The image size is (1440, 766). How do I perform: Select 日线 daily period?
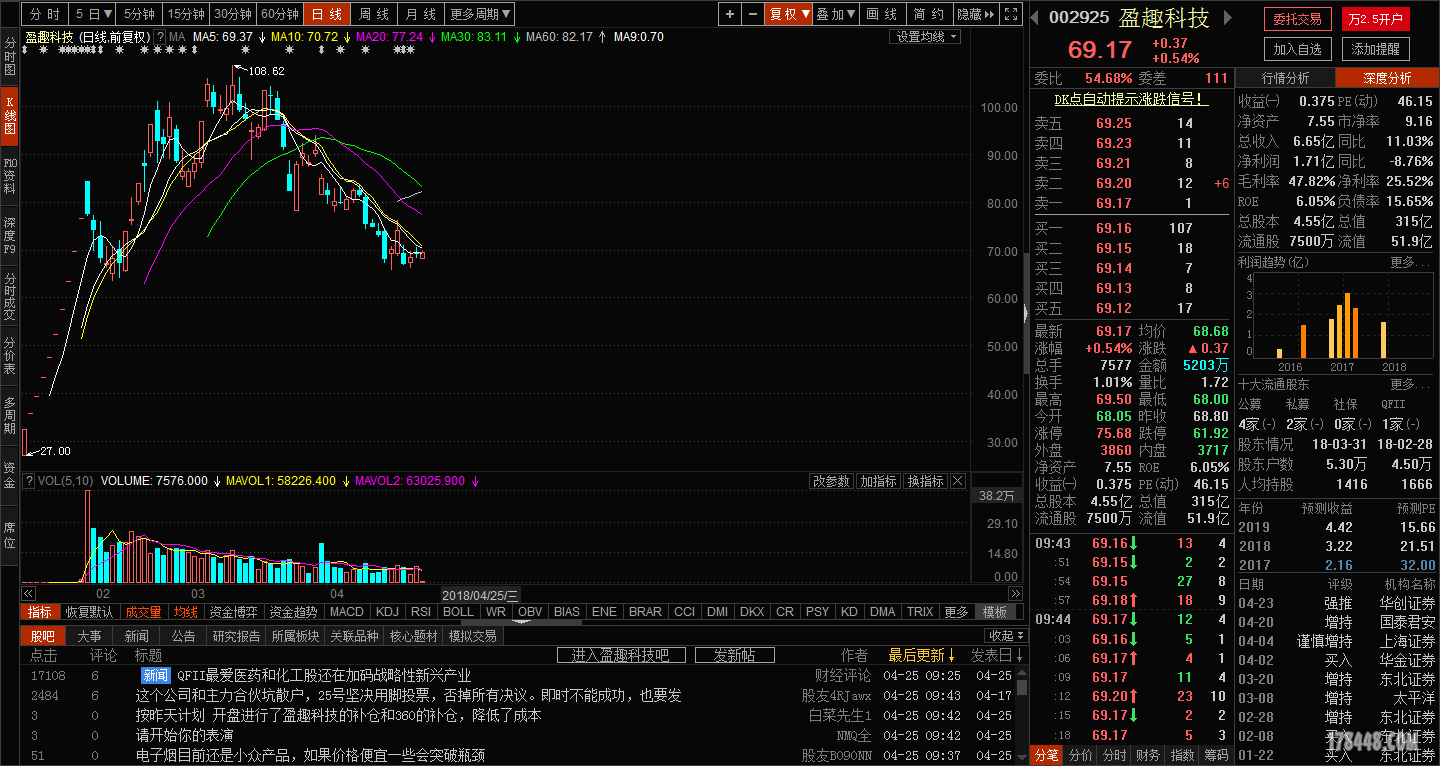pos(327,14)
